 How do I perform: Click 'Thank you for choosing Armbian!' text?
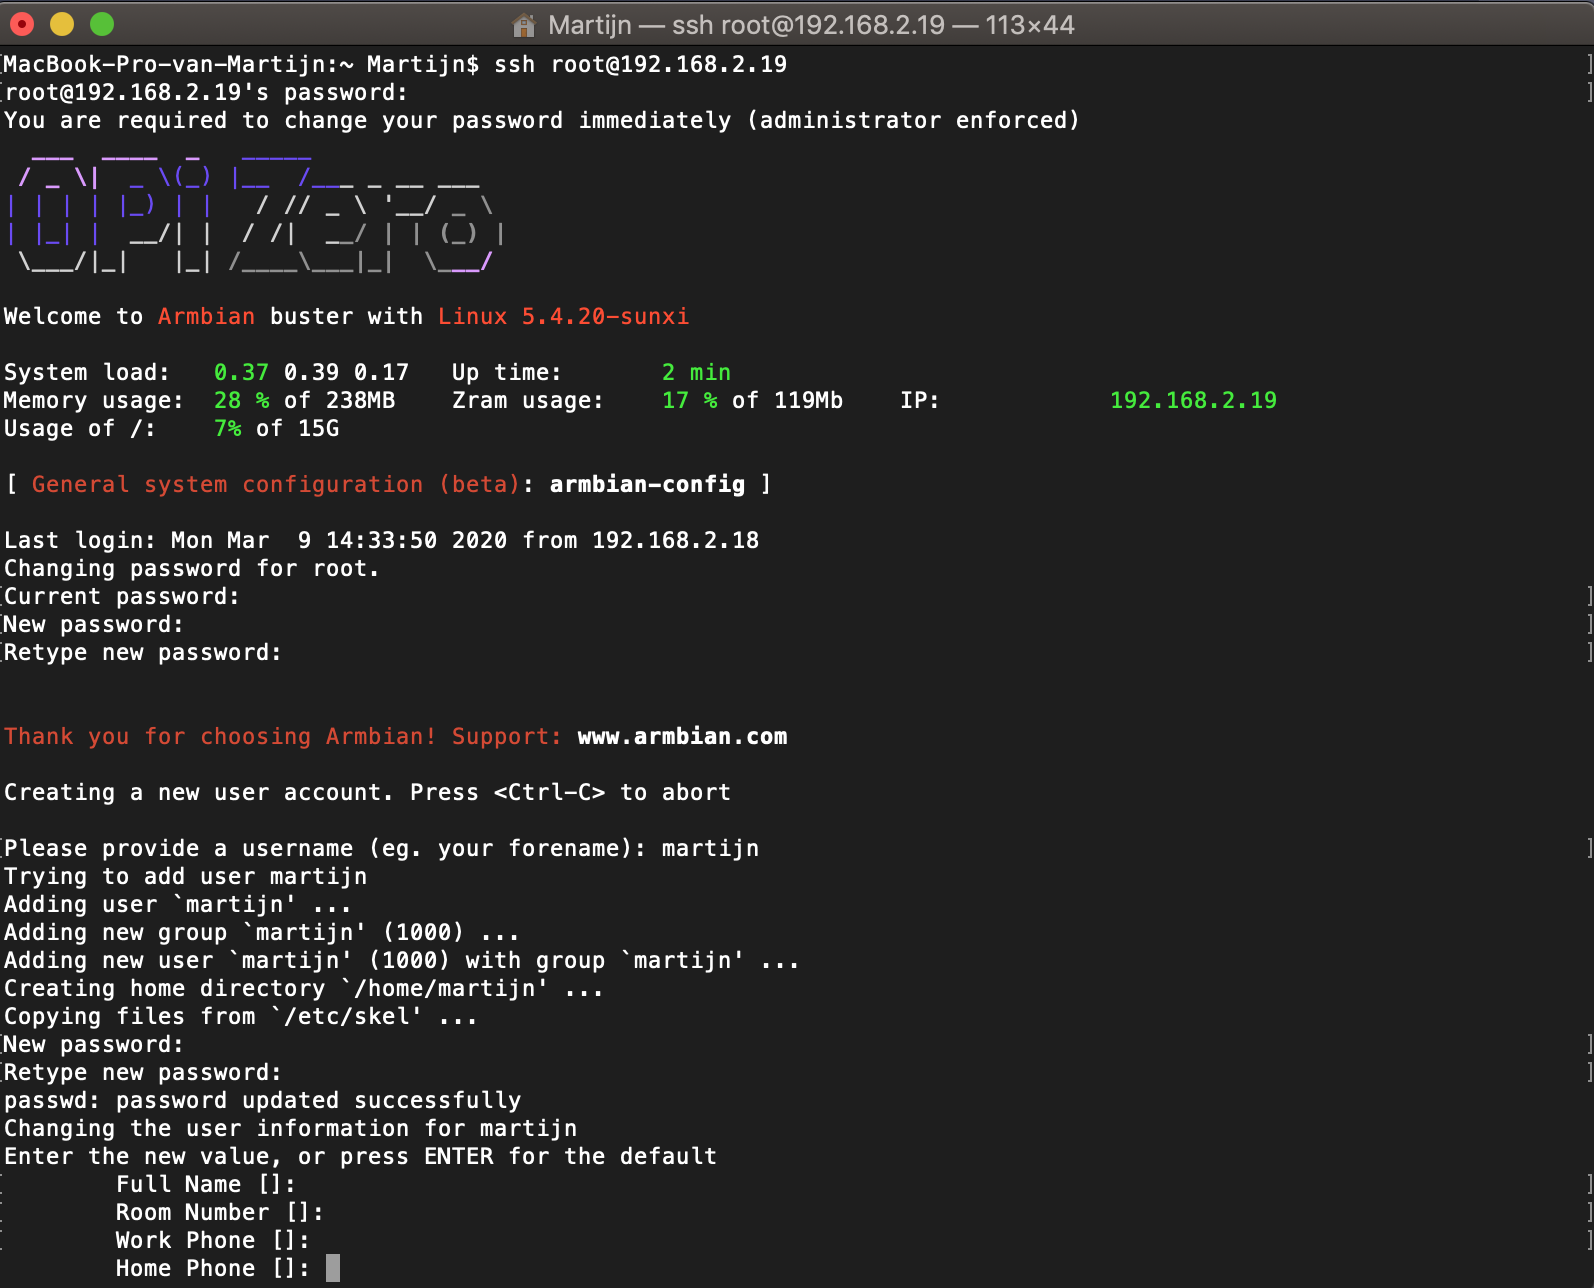point(220,736)
